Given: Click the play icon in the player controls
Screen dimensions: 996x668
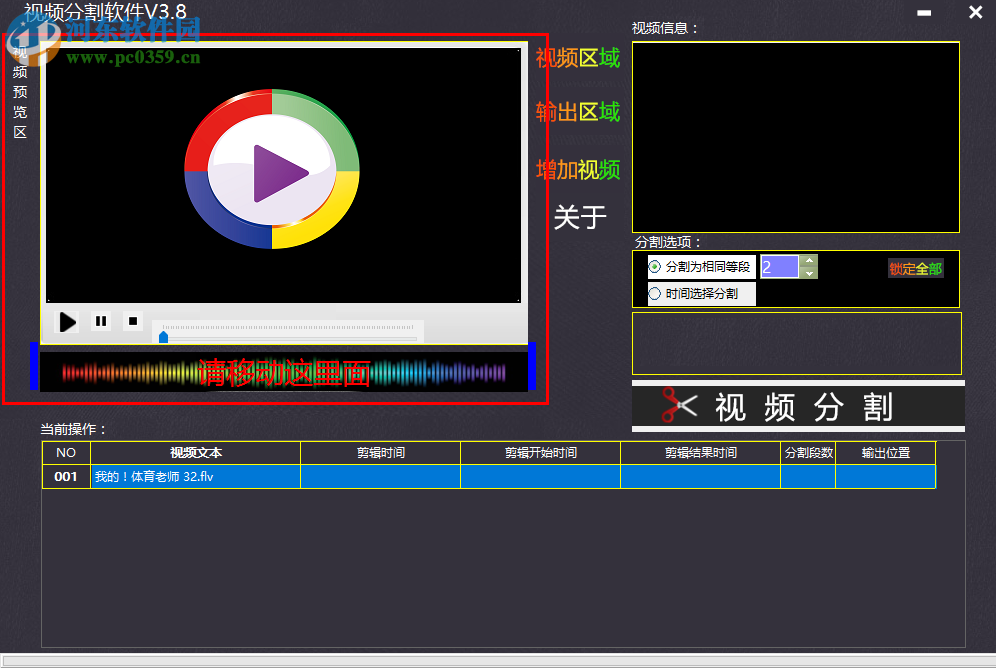Looking at the screenshot, I should point(67,322).
